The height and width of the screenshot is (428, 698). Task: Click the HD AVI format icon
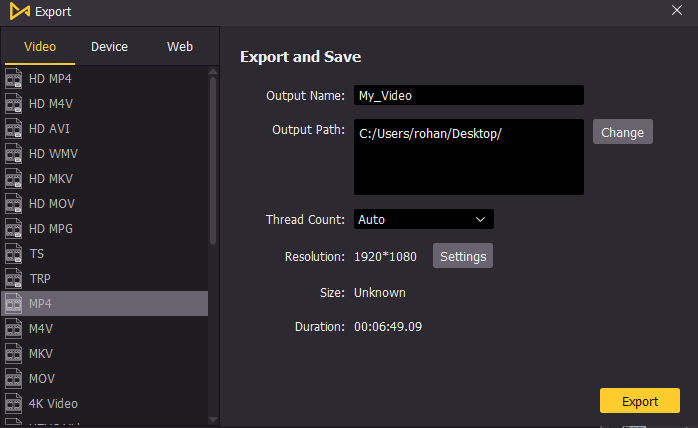tap(13, 129)
